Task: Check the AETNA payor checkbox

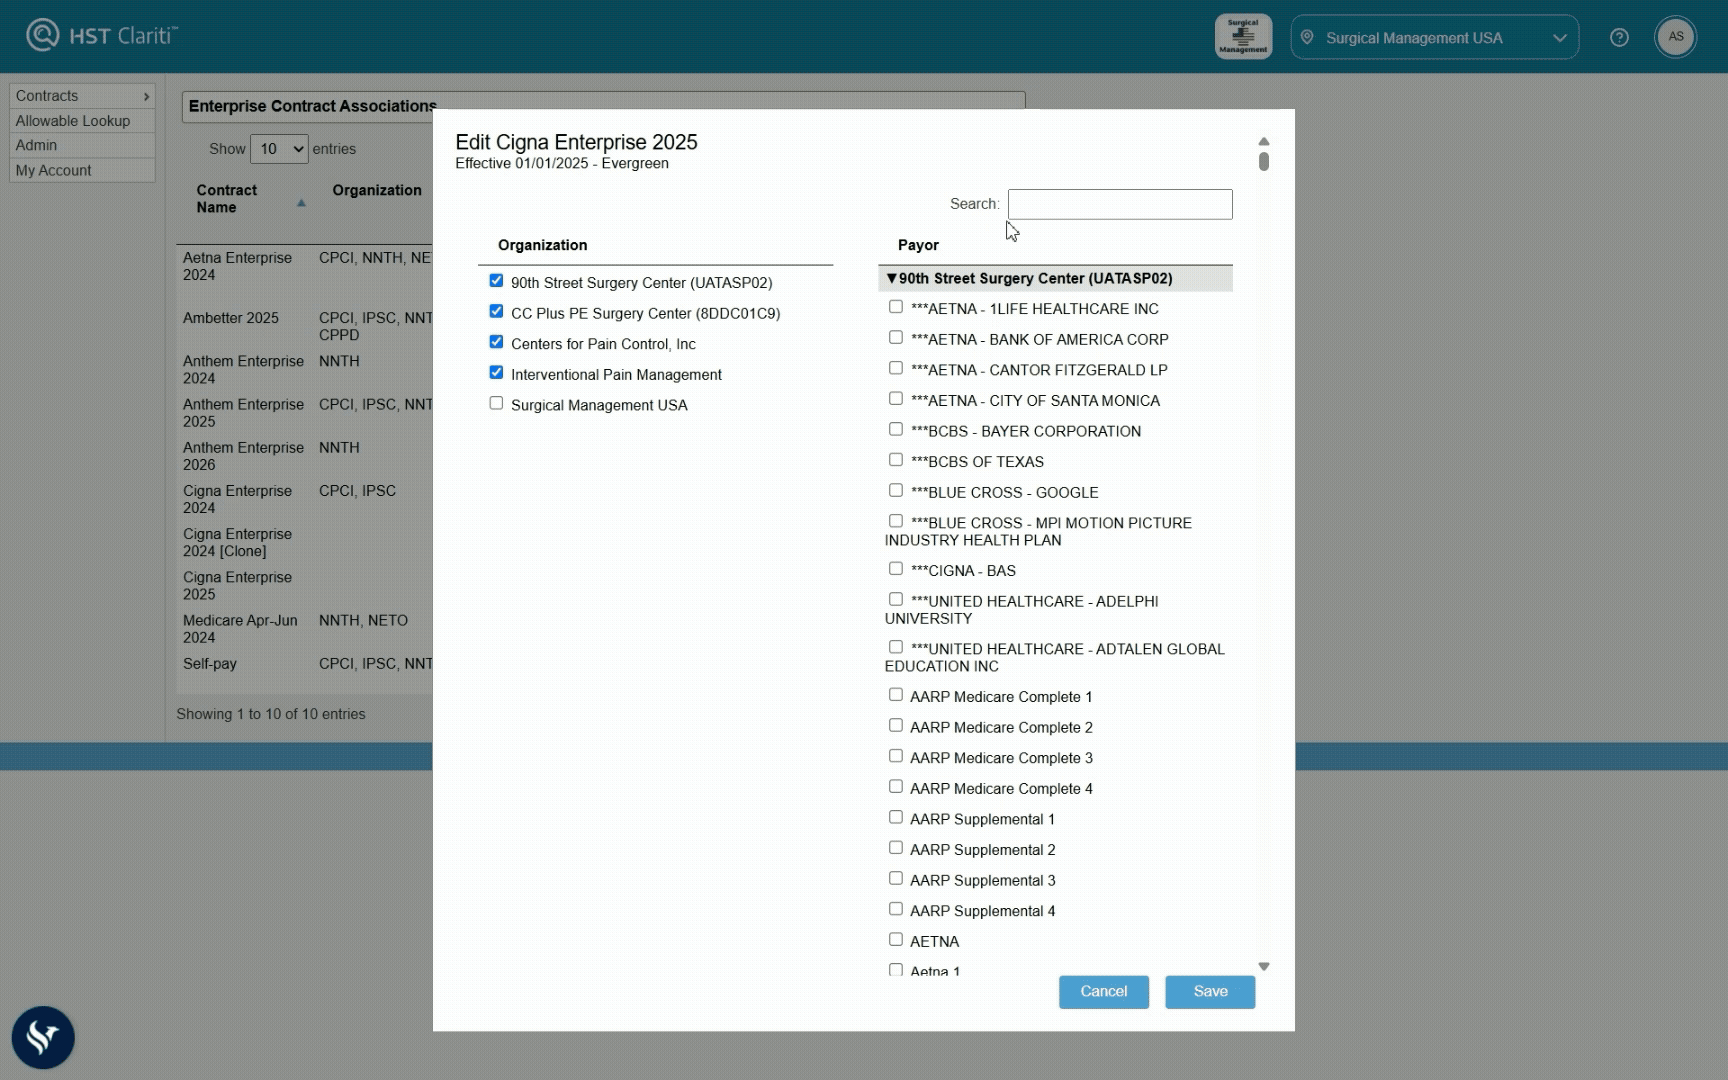Action: pos(896,940)
